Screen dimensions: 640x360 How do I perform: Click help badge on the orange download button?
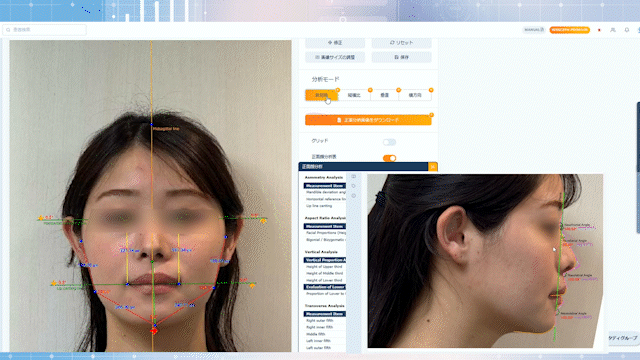pos(431,115)
